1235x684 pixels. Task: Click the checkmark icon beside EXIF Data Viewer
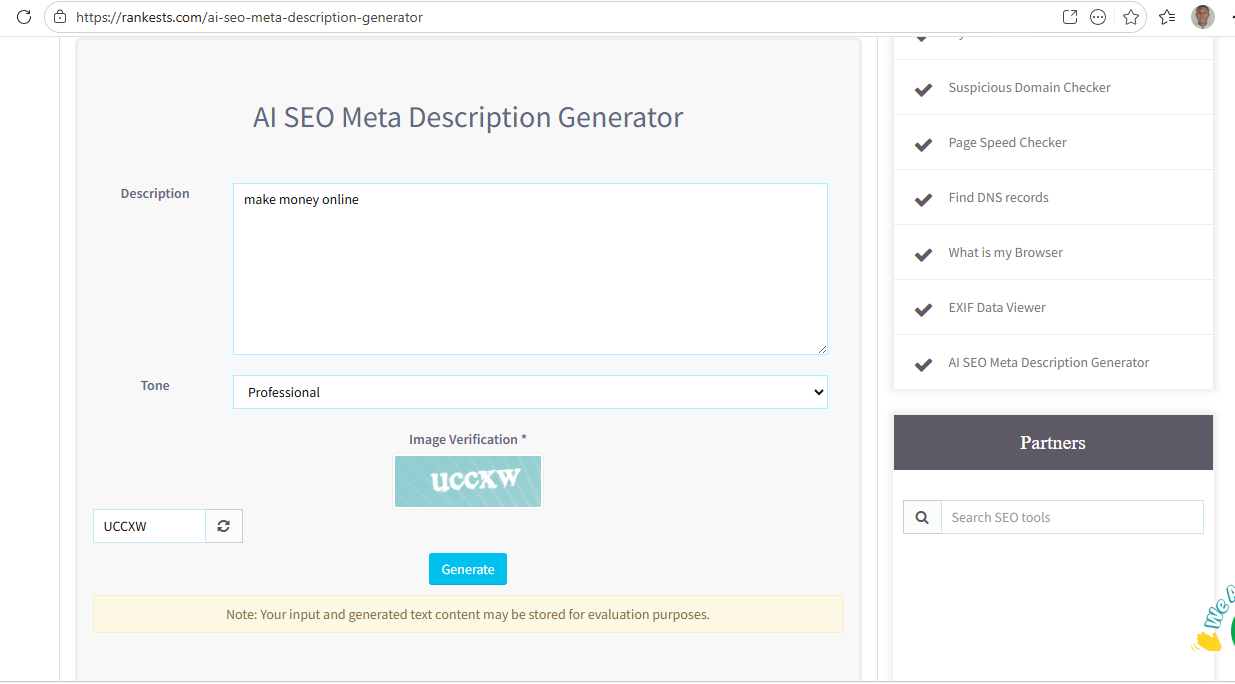click(x=924, y=309)
